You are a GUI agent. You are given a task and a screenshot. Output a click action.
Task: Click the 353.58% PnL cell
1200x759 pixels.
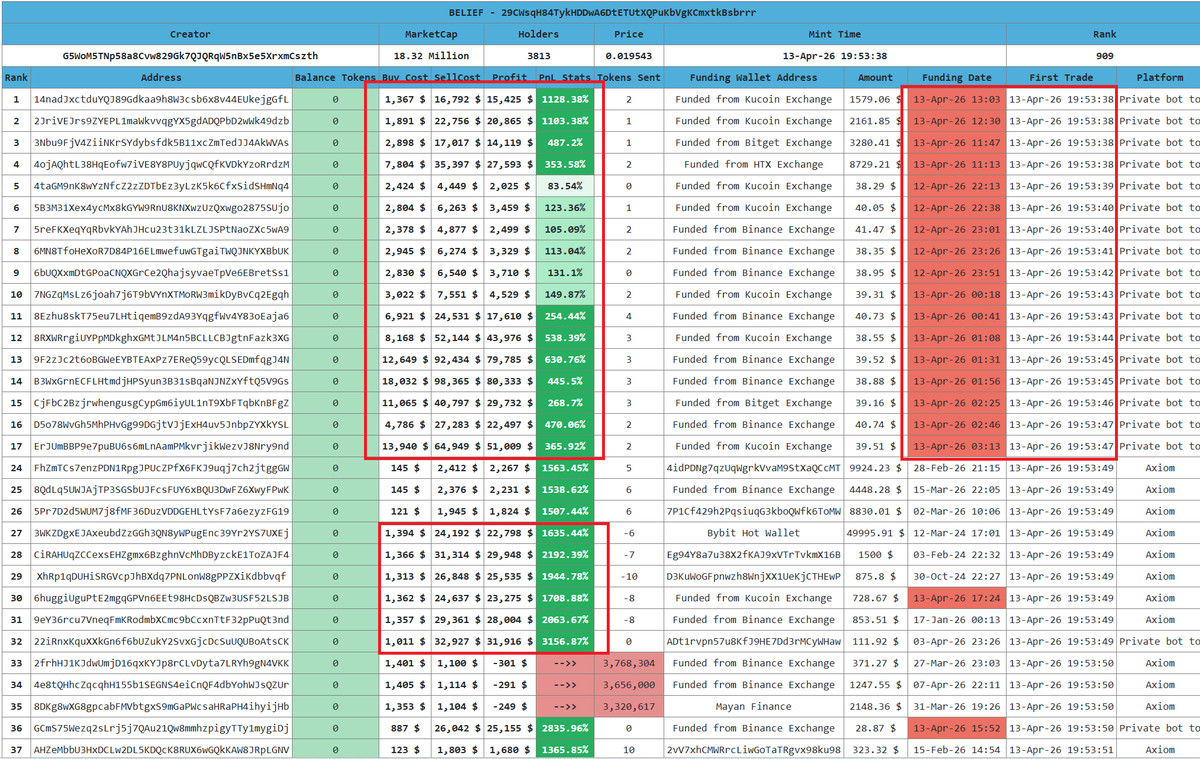(565, 164)
